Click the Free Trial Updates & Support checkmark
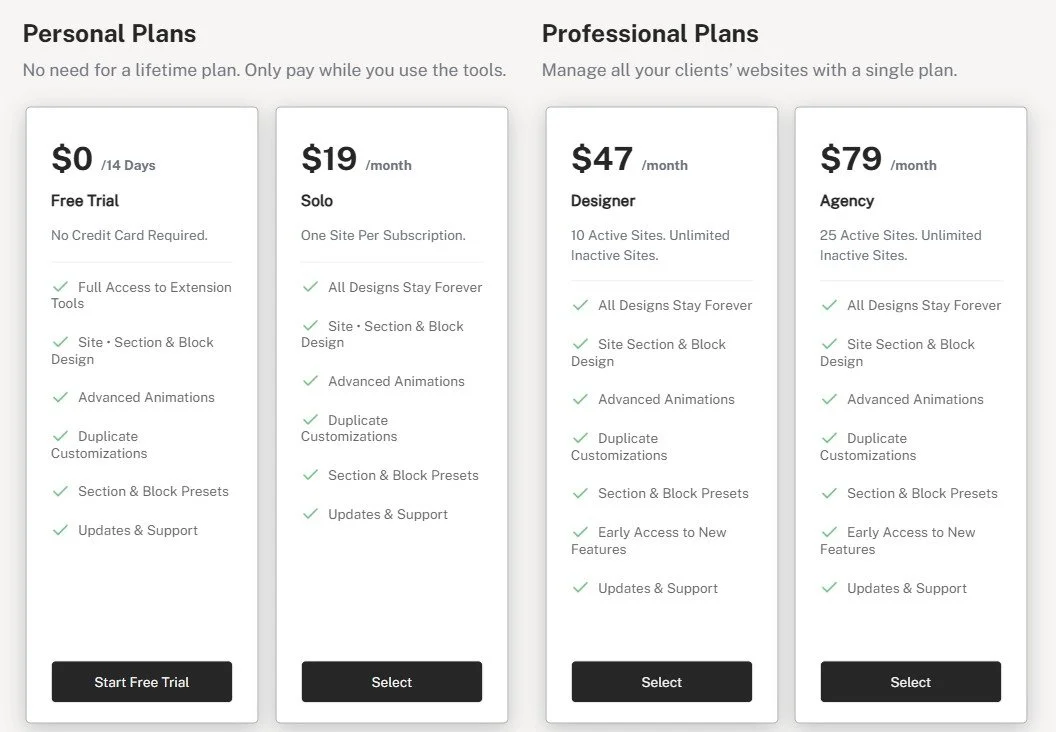Viewport: 1056px width, 732px height. pos(61,530)
